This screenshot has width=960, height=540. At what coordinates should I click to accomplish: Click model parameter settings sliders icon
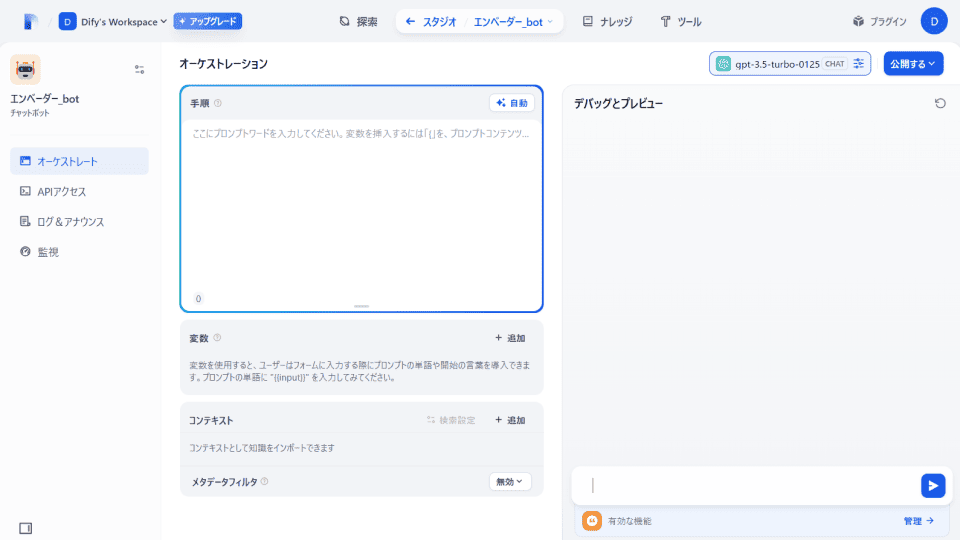click(858, 64)
